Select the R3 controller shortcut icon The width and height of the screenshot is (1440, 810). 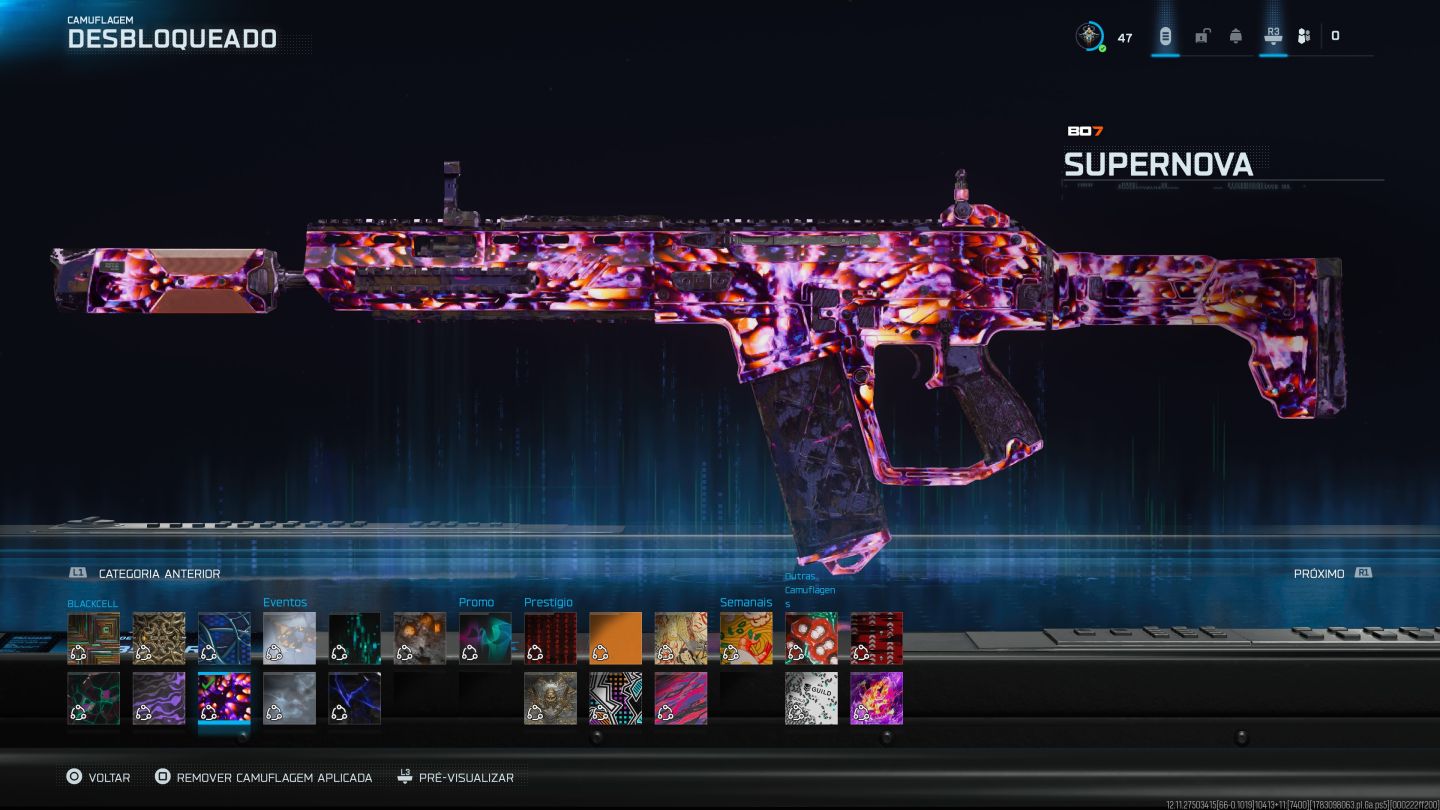tap(1273, 36)
